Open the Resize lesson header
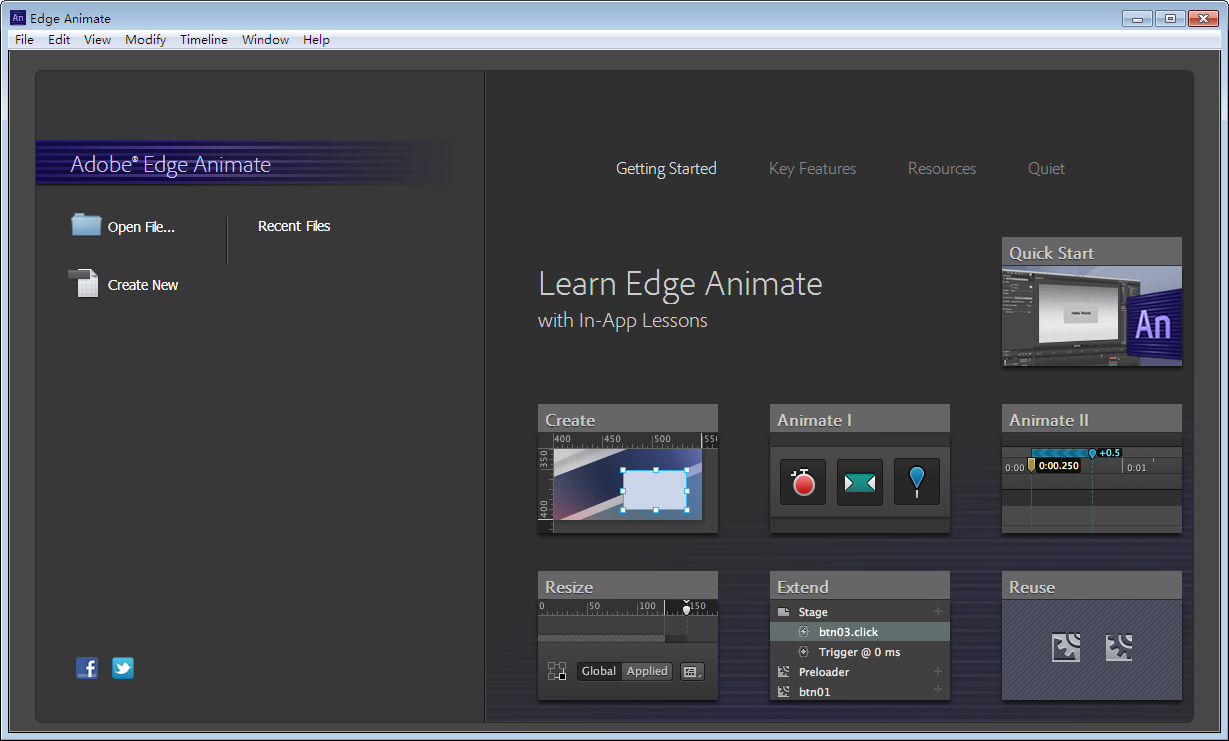The height and width of the screenshot is (741, 1229). pos(628,586)
